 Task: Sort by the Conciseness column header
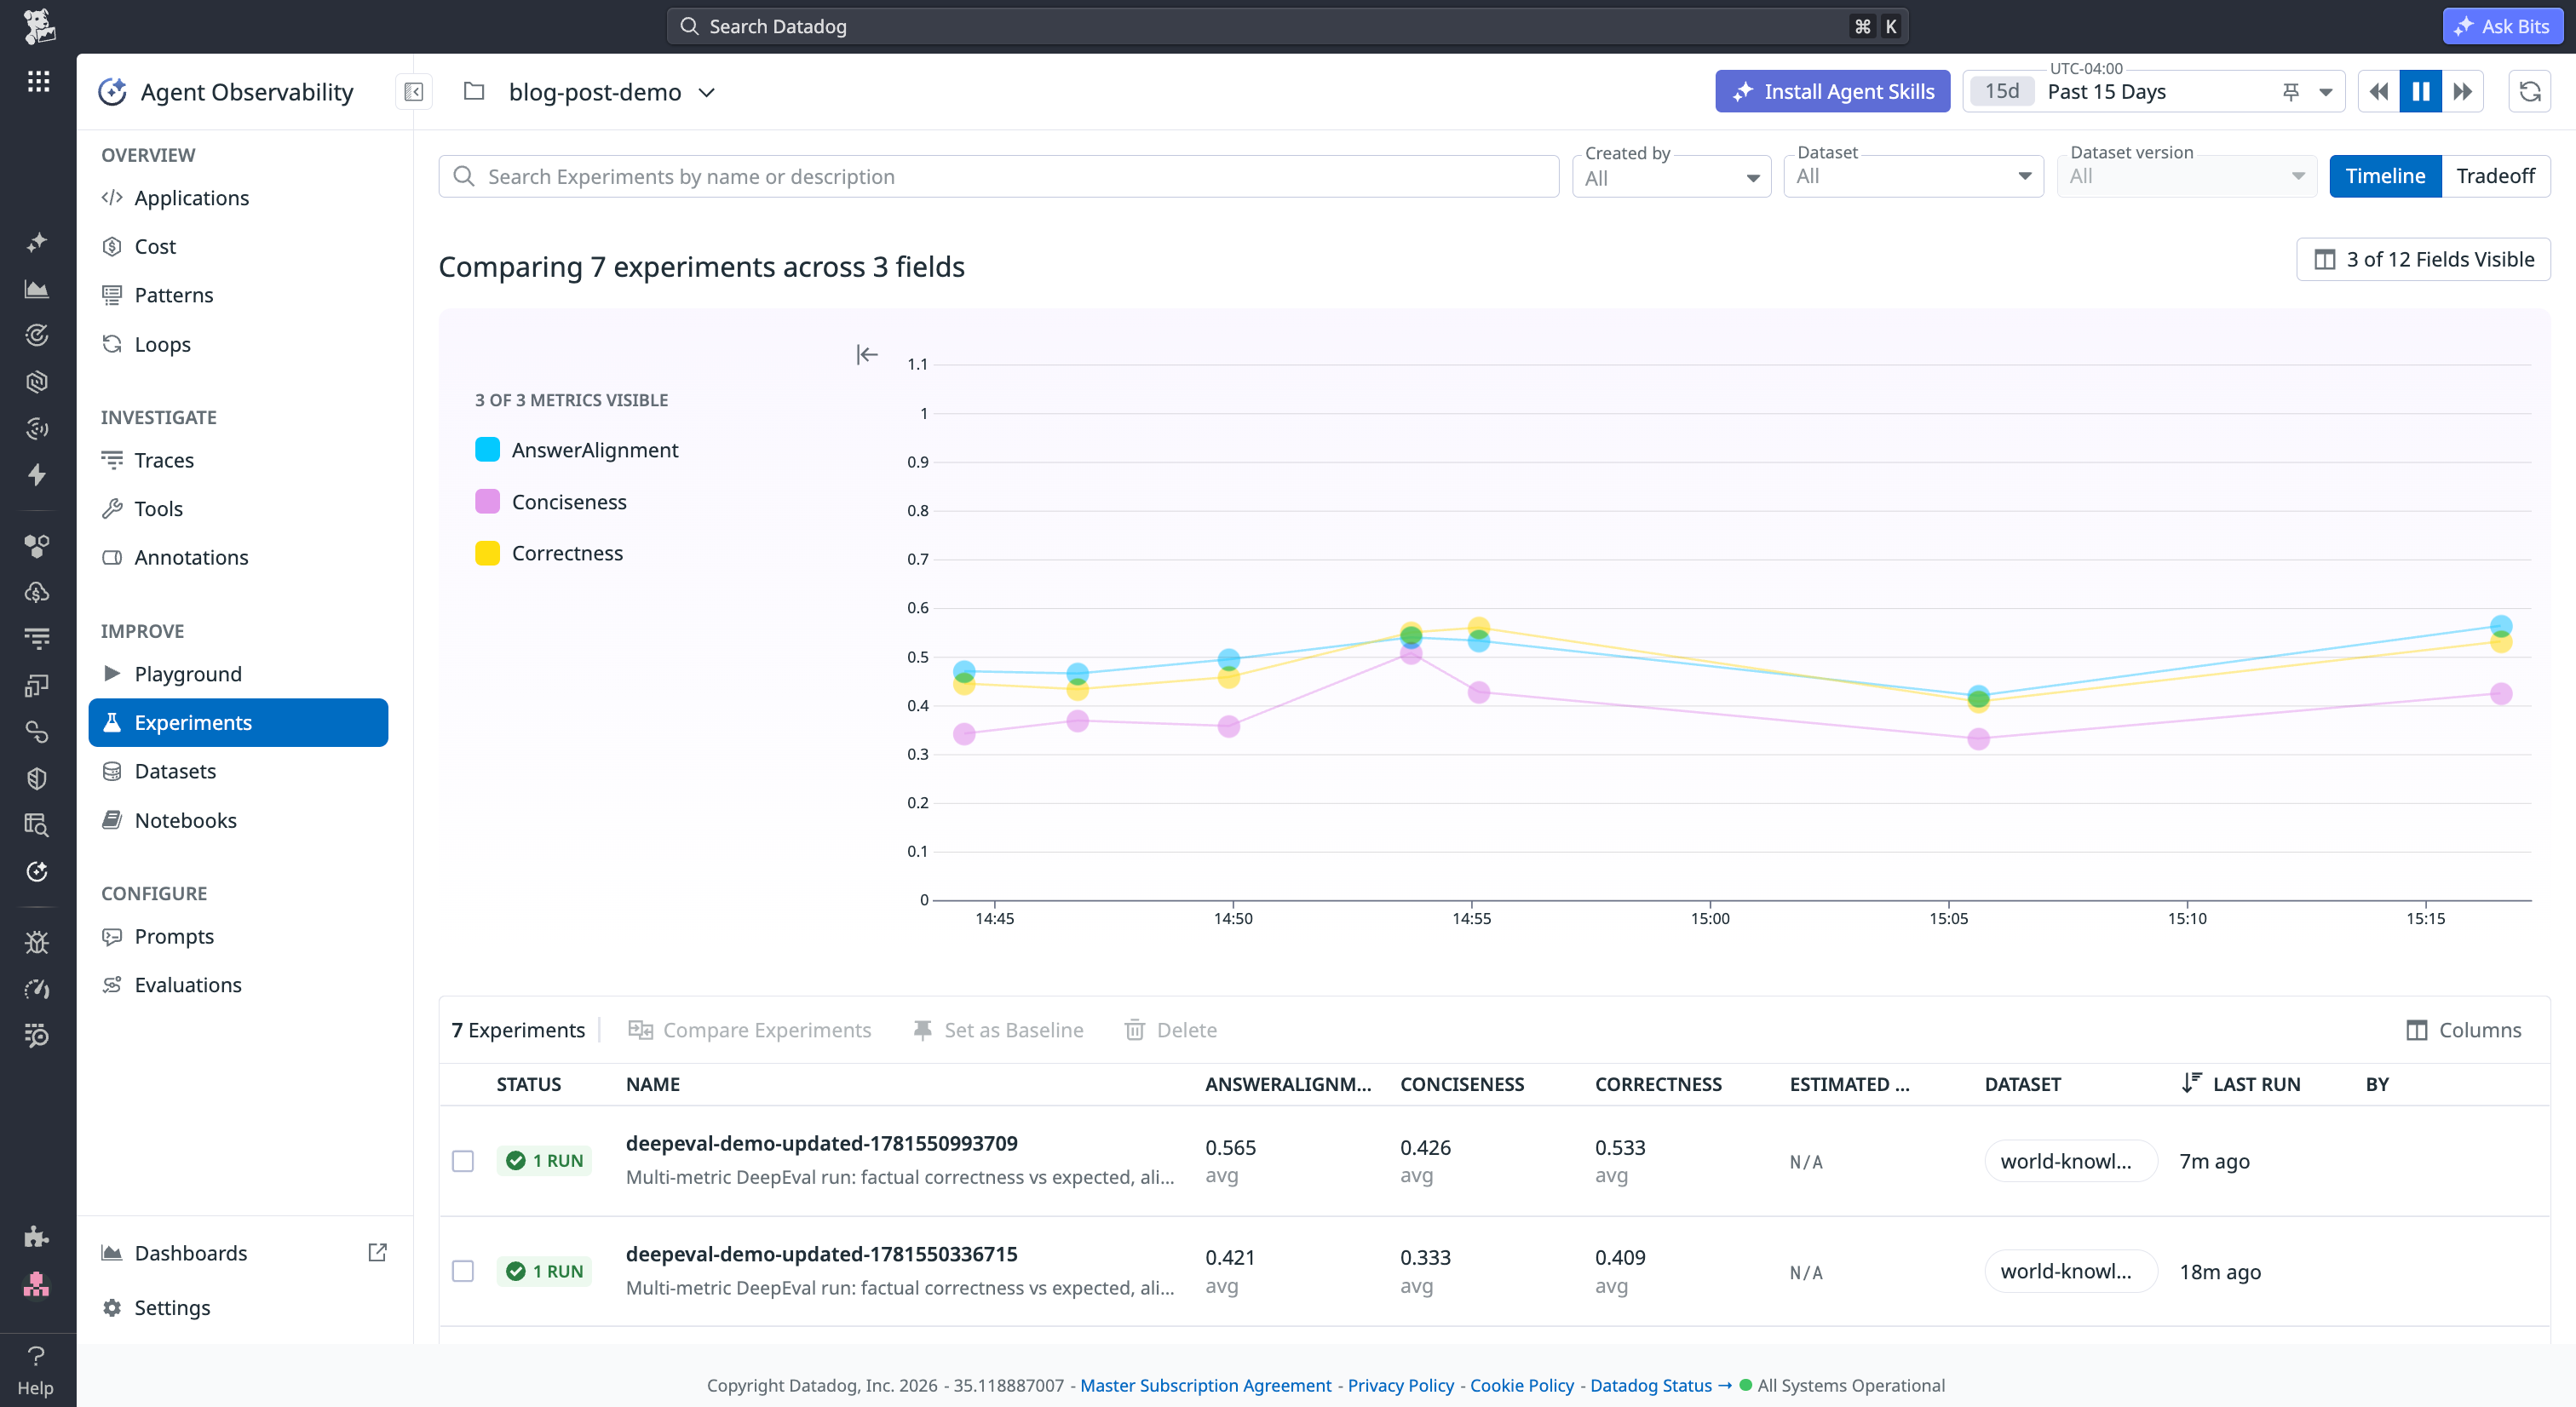pyautogui.click(x=1462, y=1084)
